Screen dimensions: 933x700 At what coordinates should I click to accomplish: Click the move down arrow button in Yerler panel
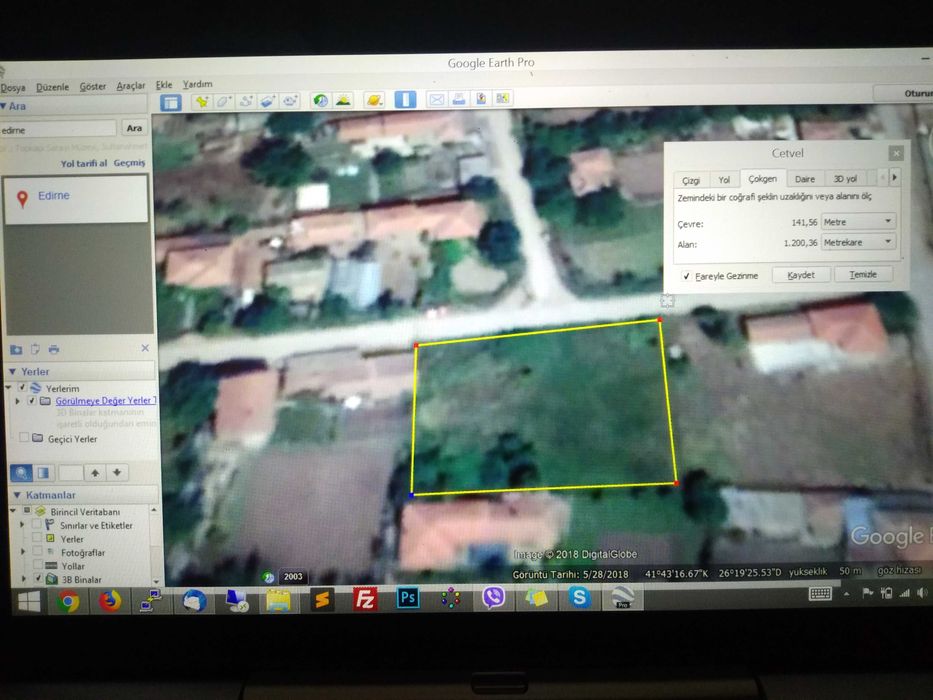coord(117,473)
